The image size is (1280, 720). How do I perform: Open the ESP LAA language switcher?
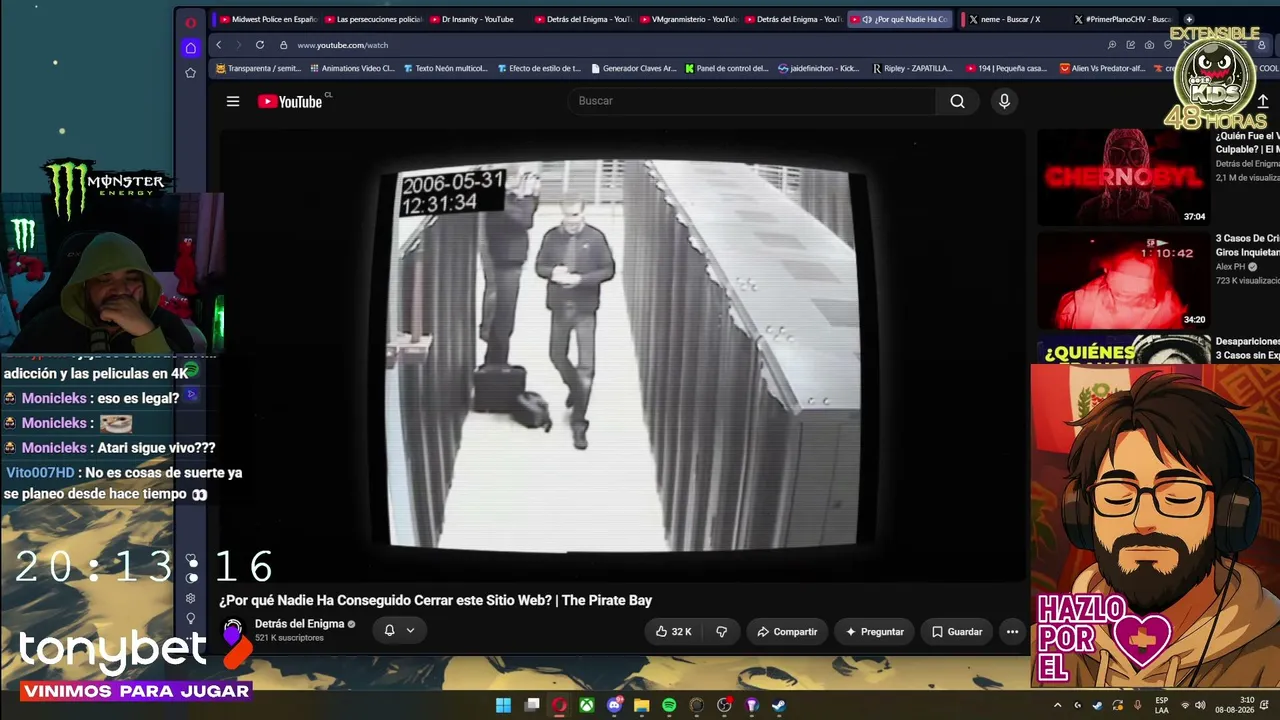coord(1161,705)
